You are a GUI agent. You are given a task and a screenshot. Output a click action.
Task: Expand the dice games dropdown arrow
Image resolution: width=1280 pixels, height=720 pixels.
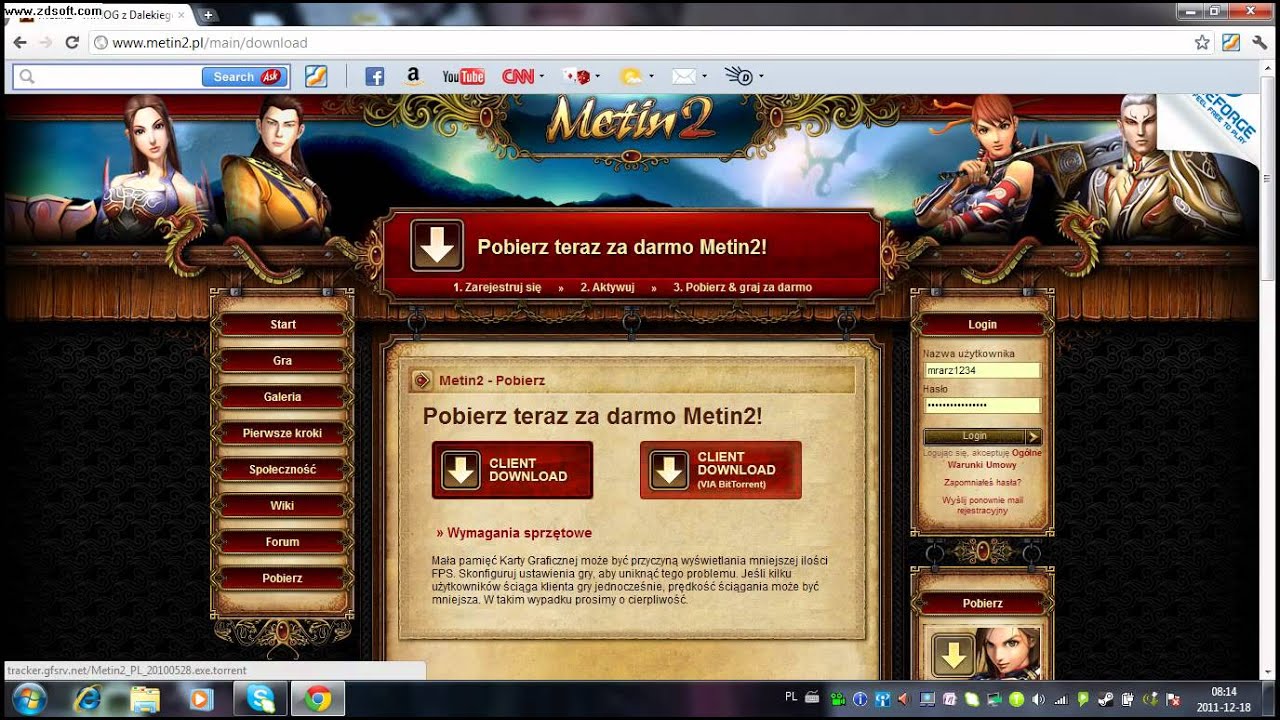pos(597,77)
